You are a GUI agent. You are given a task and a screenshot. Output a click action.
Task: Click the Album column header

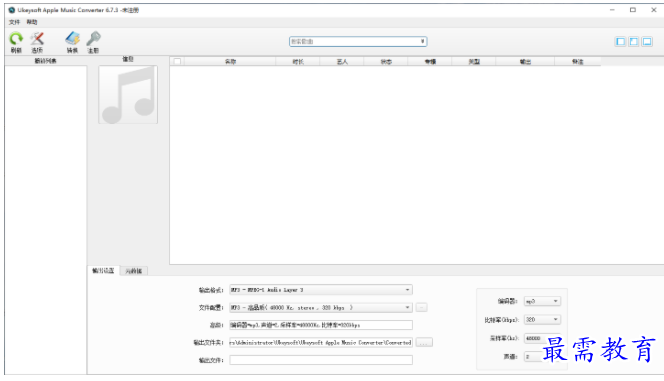430,61
